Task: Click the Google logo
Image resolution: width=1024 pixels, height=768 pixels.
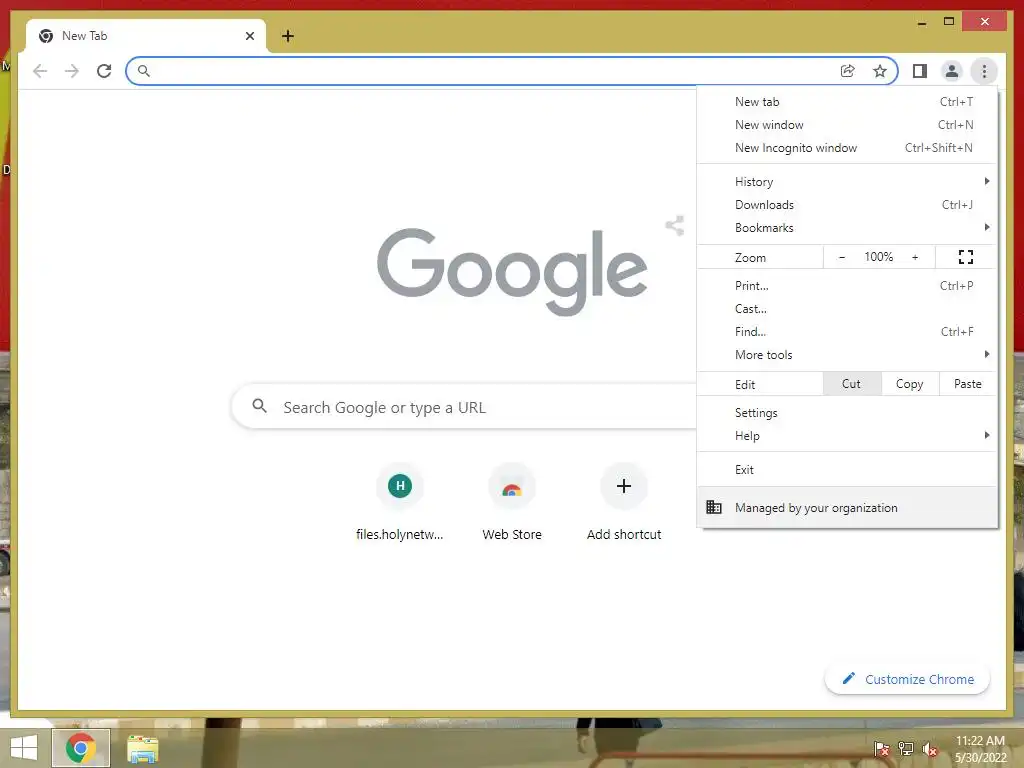Action: pos(512,272)
